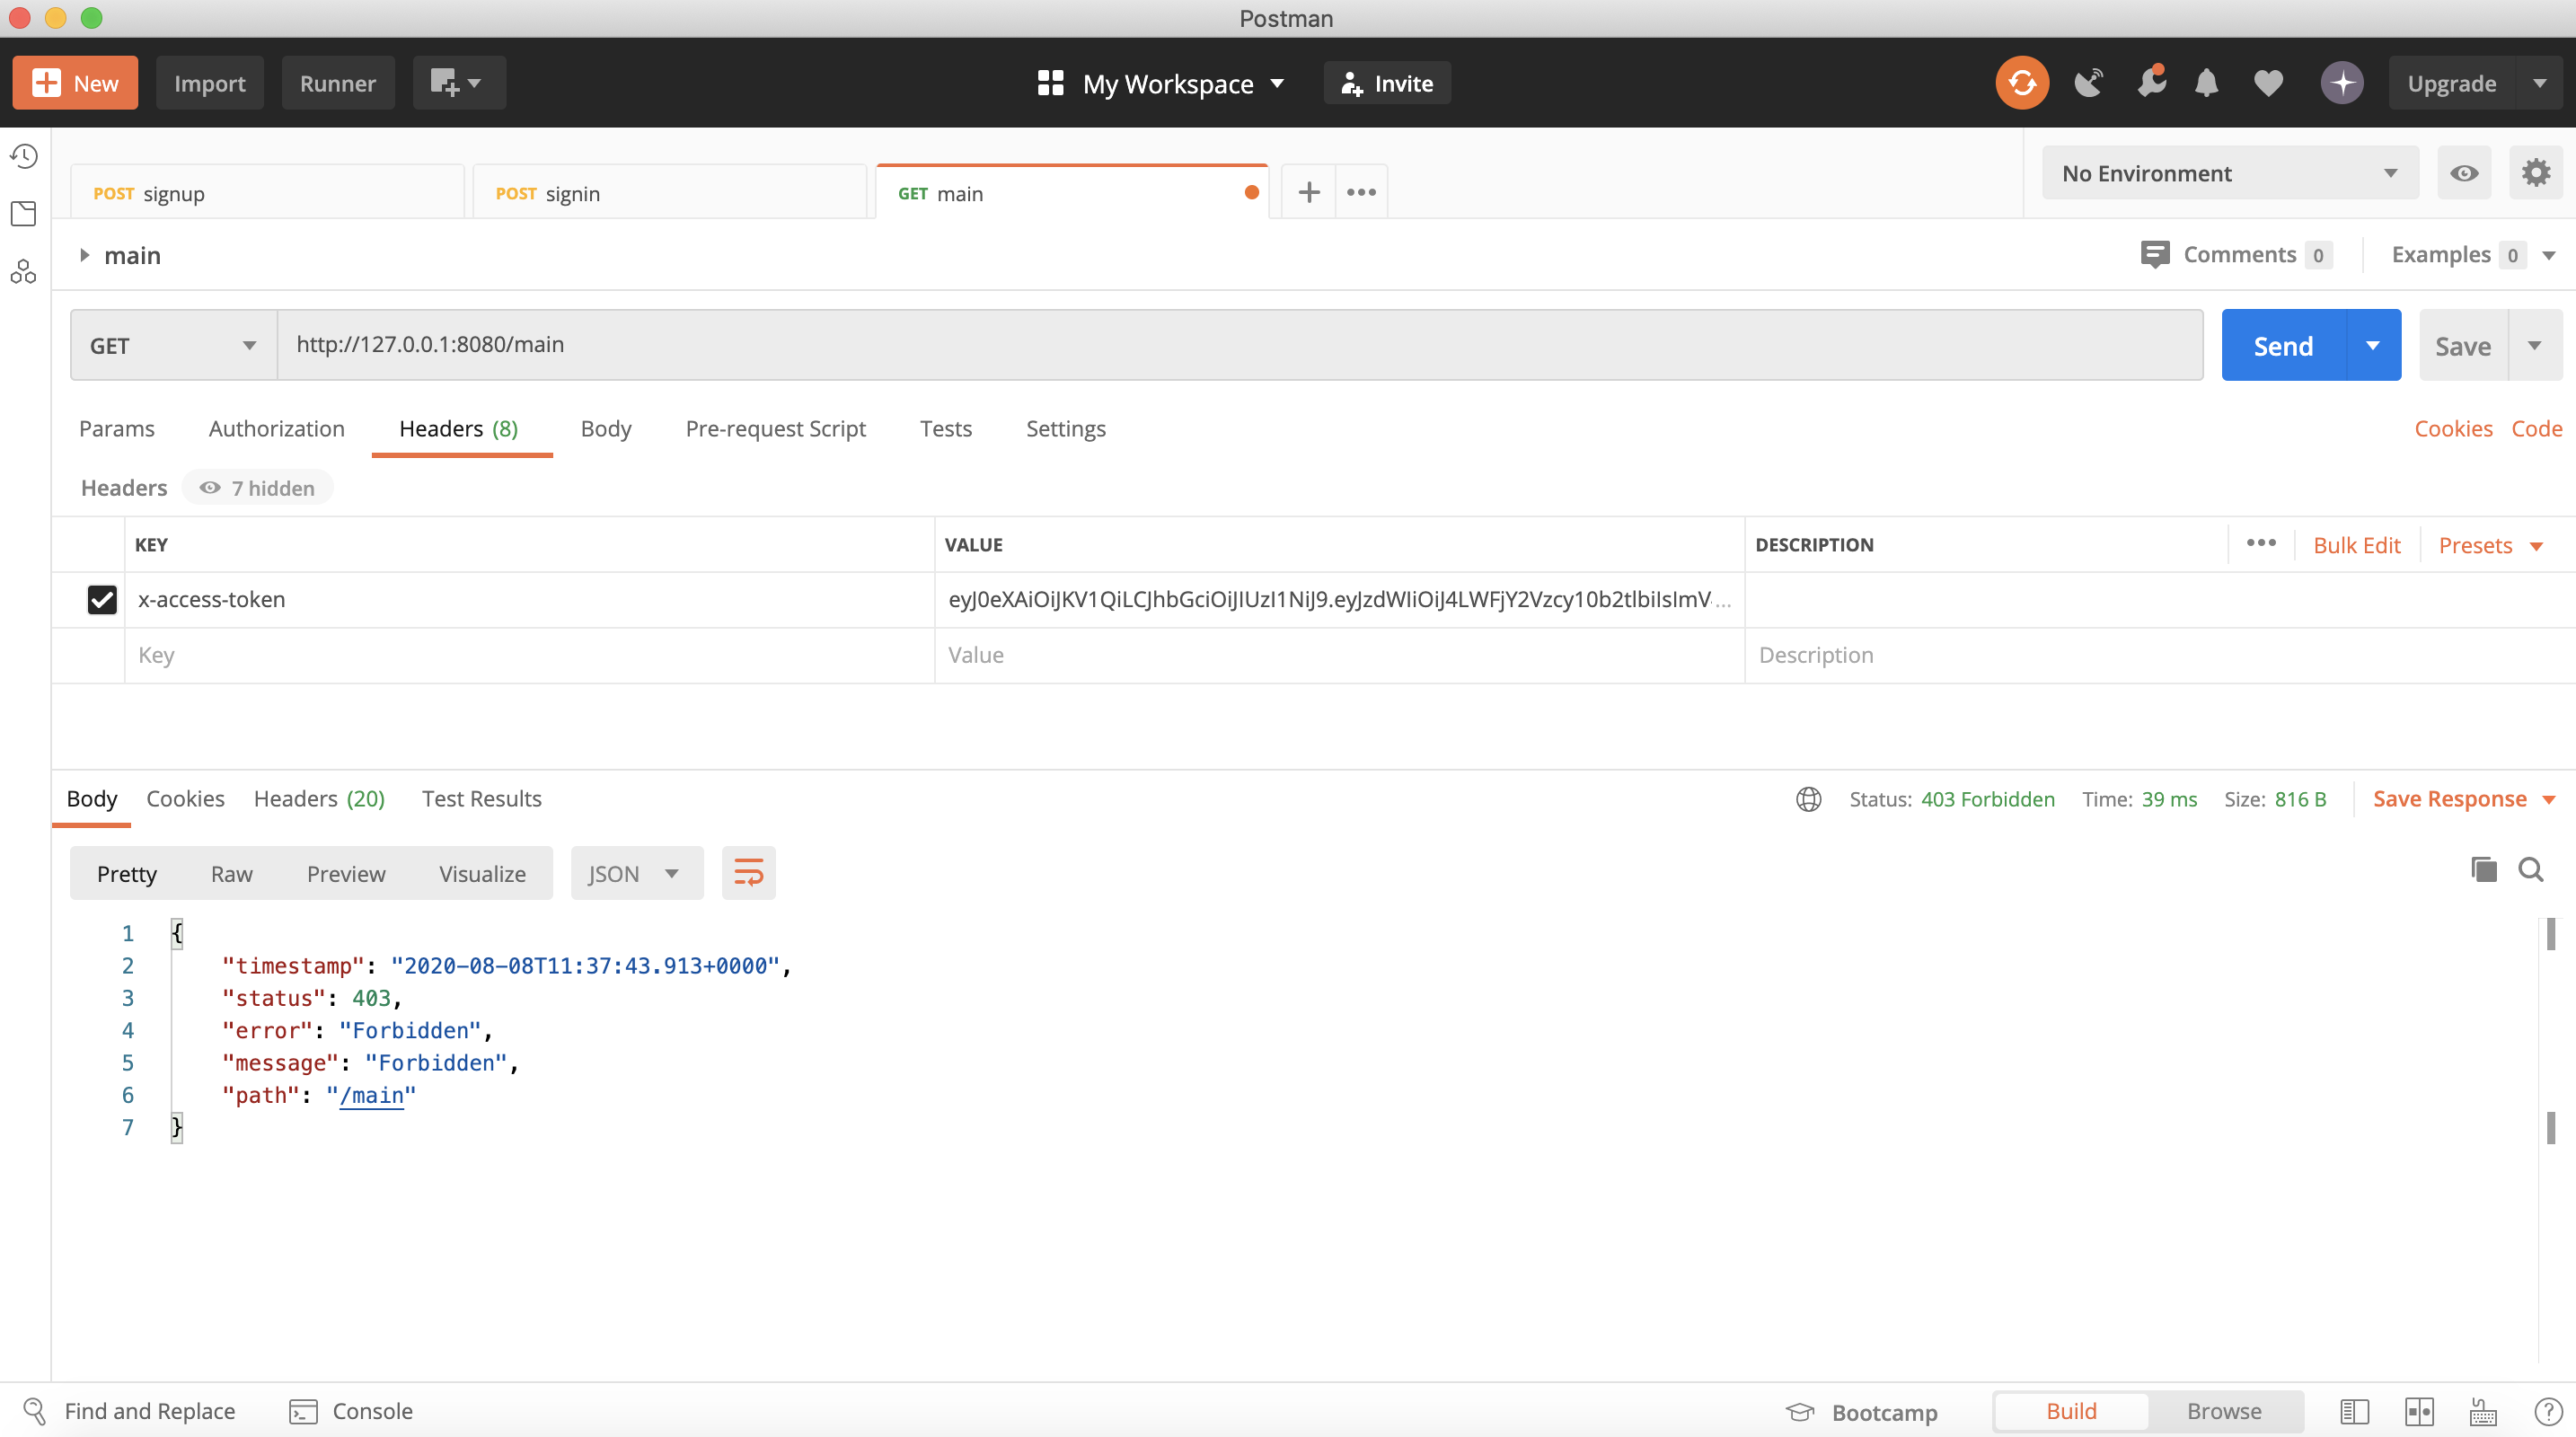Switch to the Authorization tab
This screenshot has width=2576, height=1437.
[276, 428]
